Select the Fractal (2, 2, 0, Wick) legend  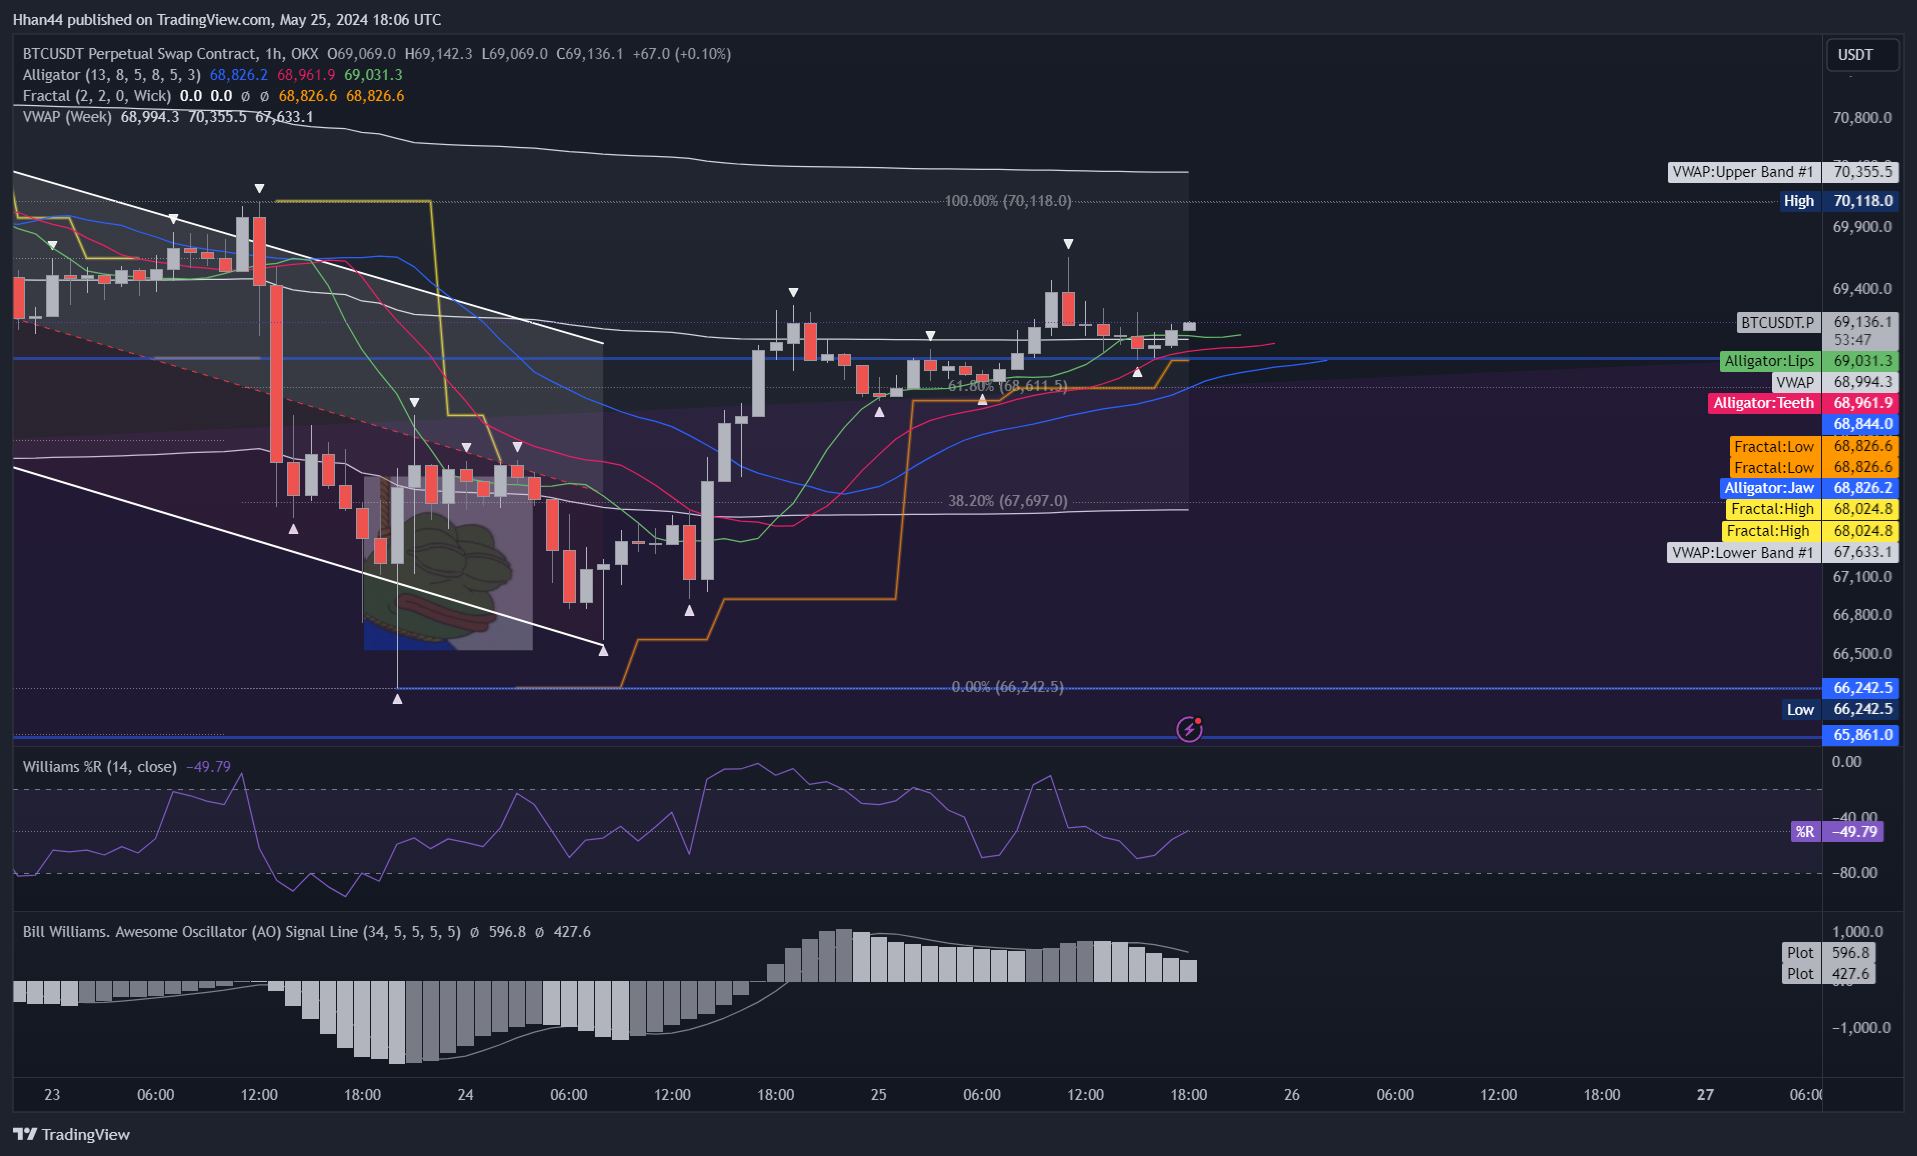(x=96, y=96)
